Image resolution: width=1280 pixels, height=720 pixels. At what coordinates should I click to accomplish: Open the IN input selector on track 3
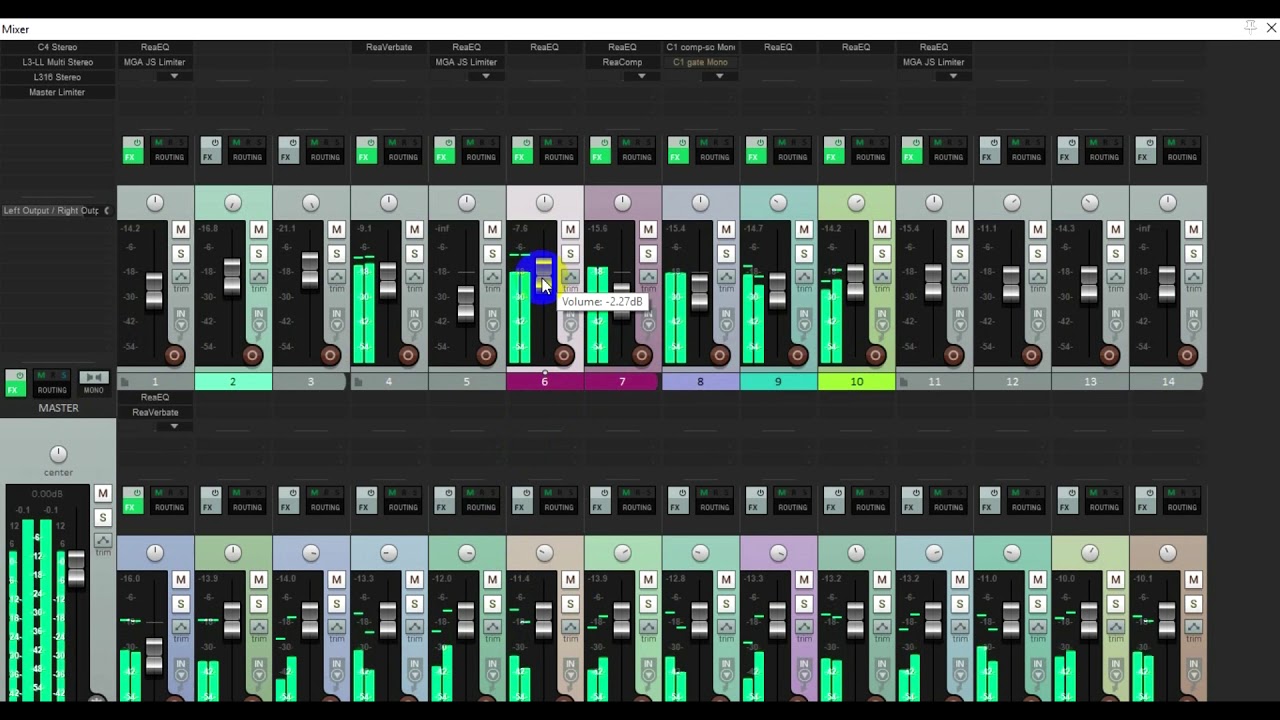click(x=336, y=318)
